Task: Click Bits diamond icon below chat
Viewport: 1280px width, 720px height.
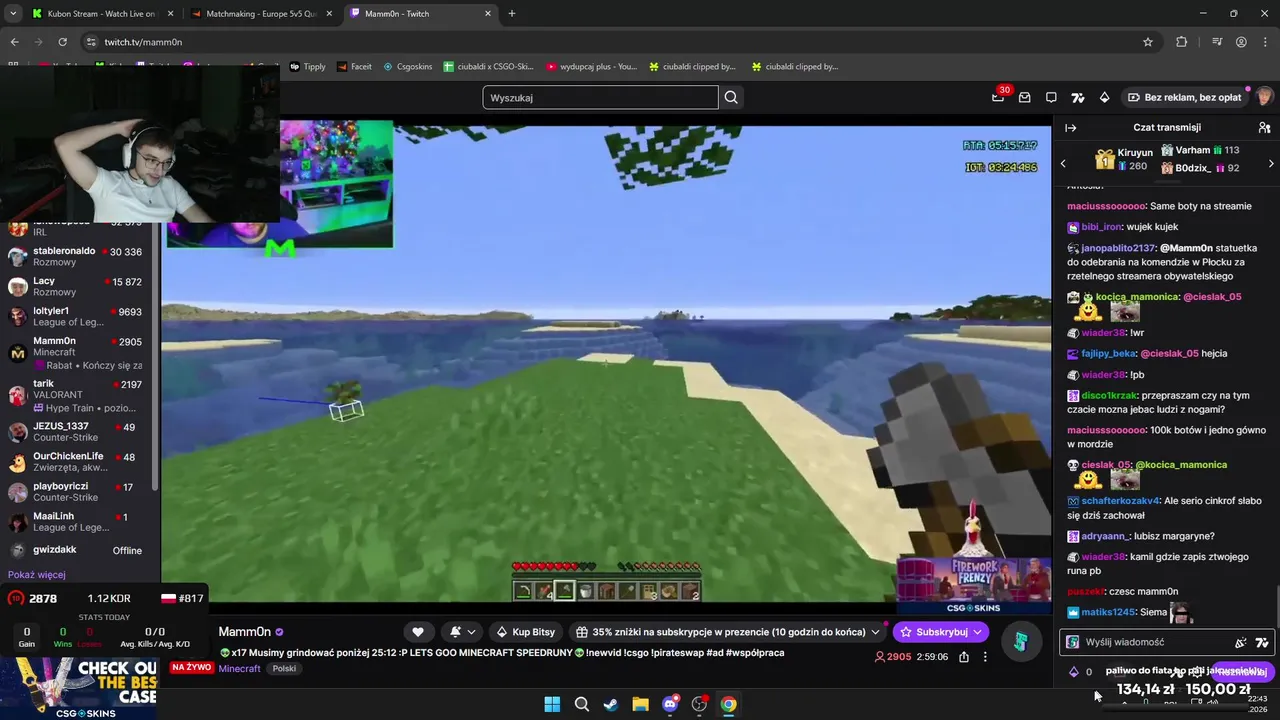Action: click(1074, 672)
